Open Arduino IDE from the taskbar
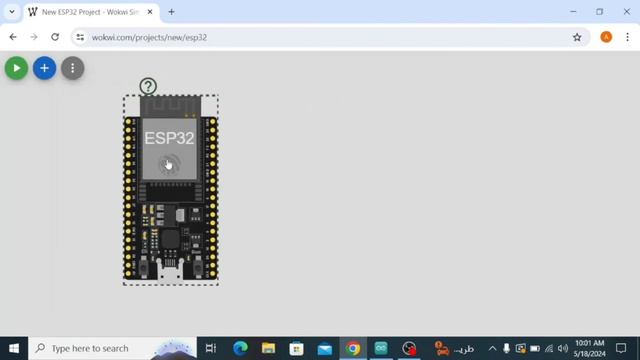This screenshot has width=640, height=360. tap(381, 348)
